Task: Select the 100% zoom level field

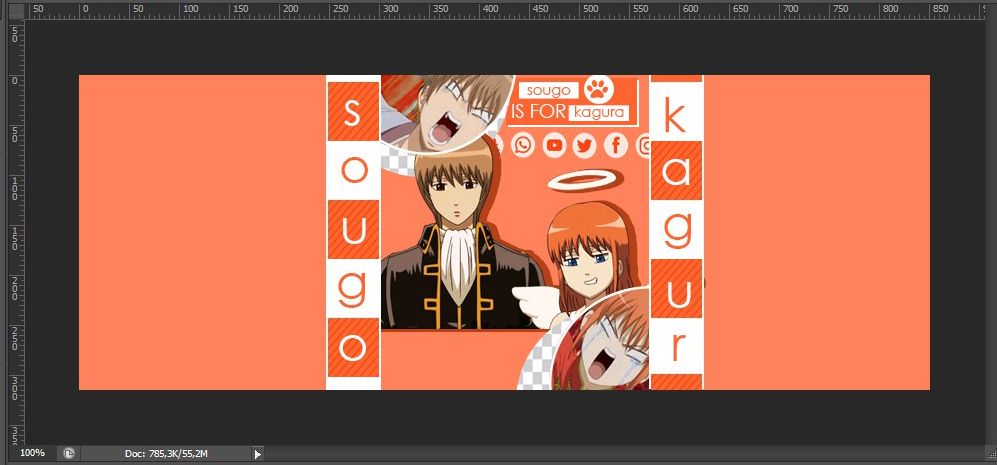Action: [x=32, y=453]
